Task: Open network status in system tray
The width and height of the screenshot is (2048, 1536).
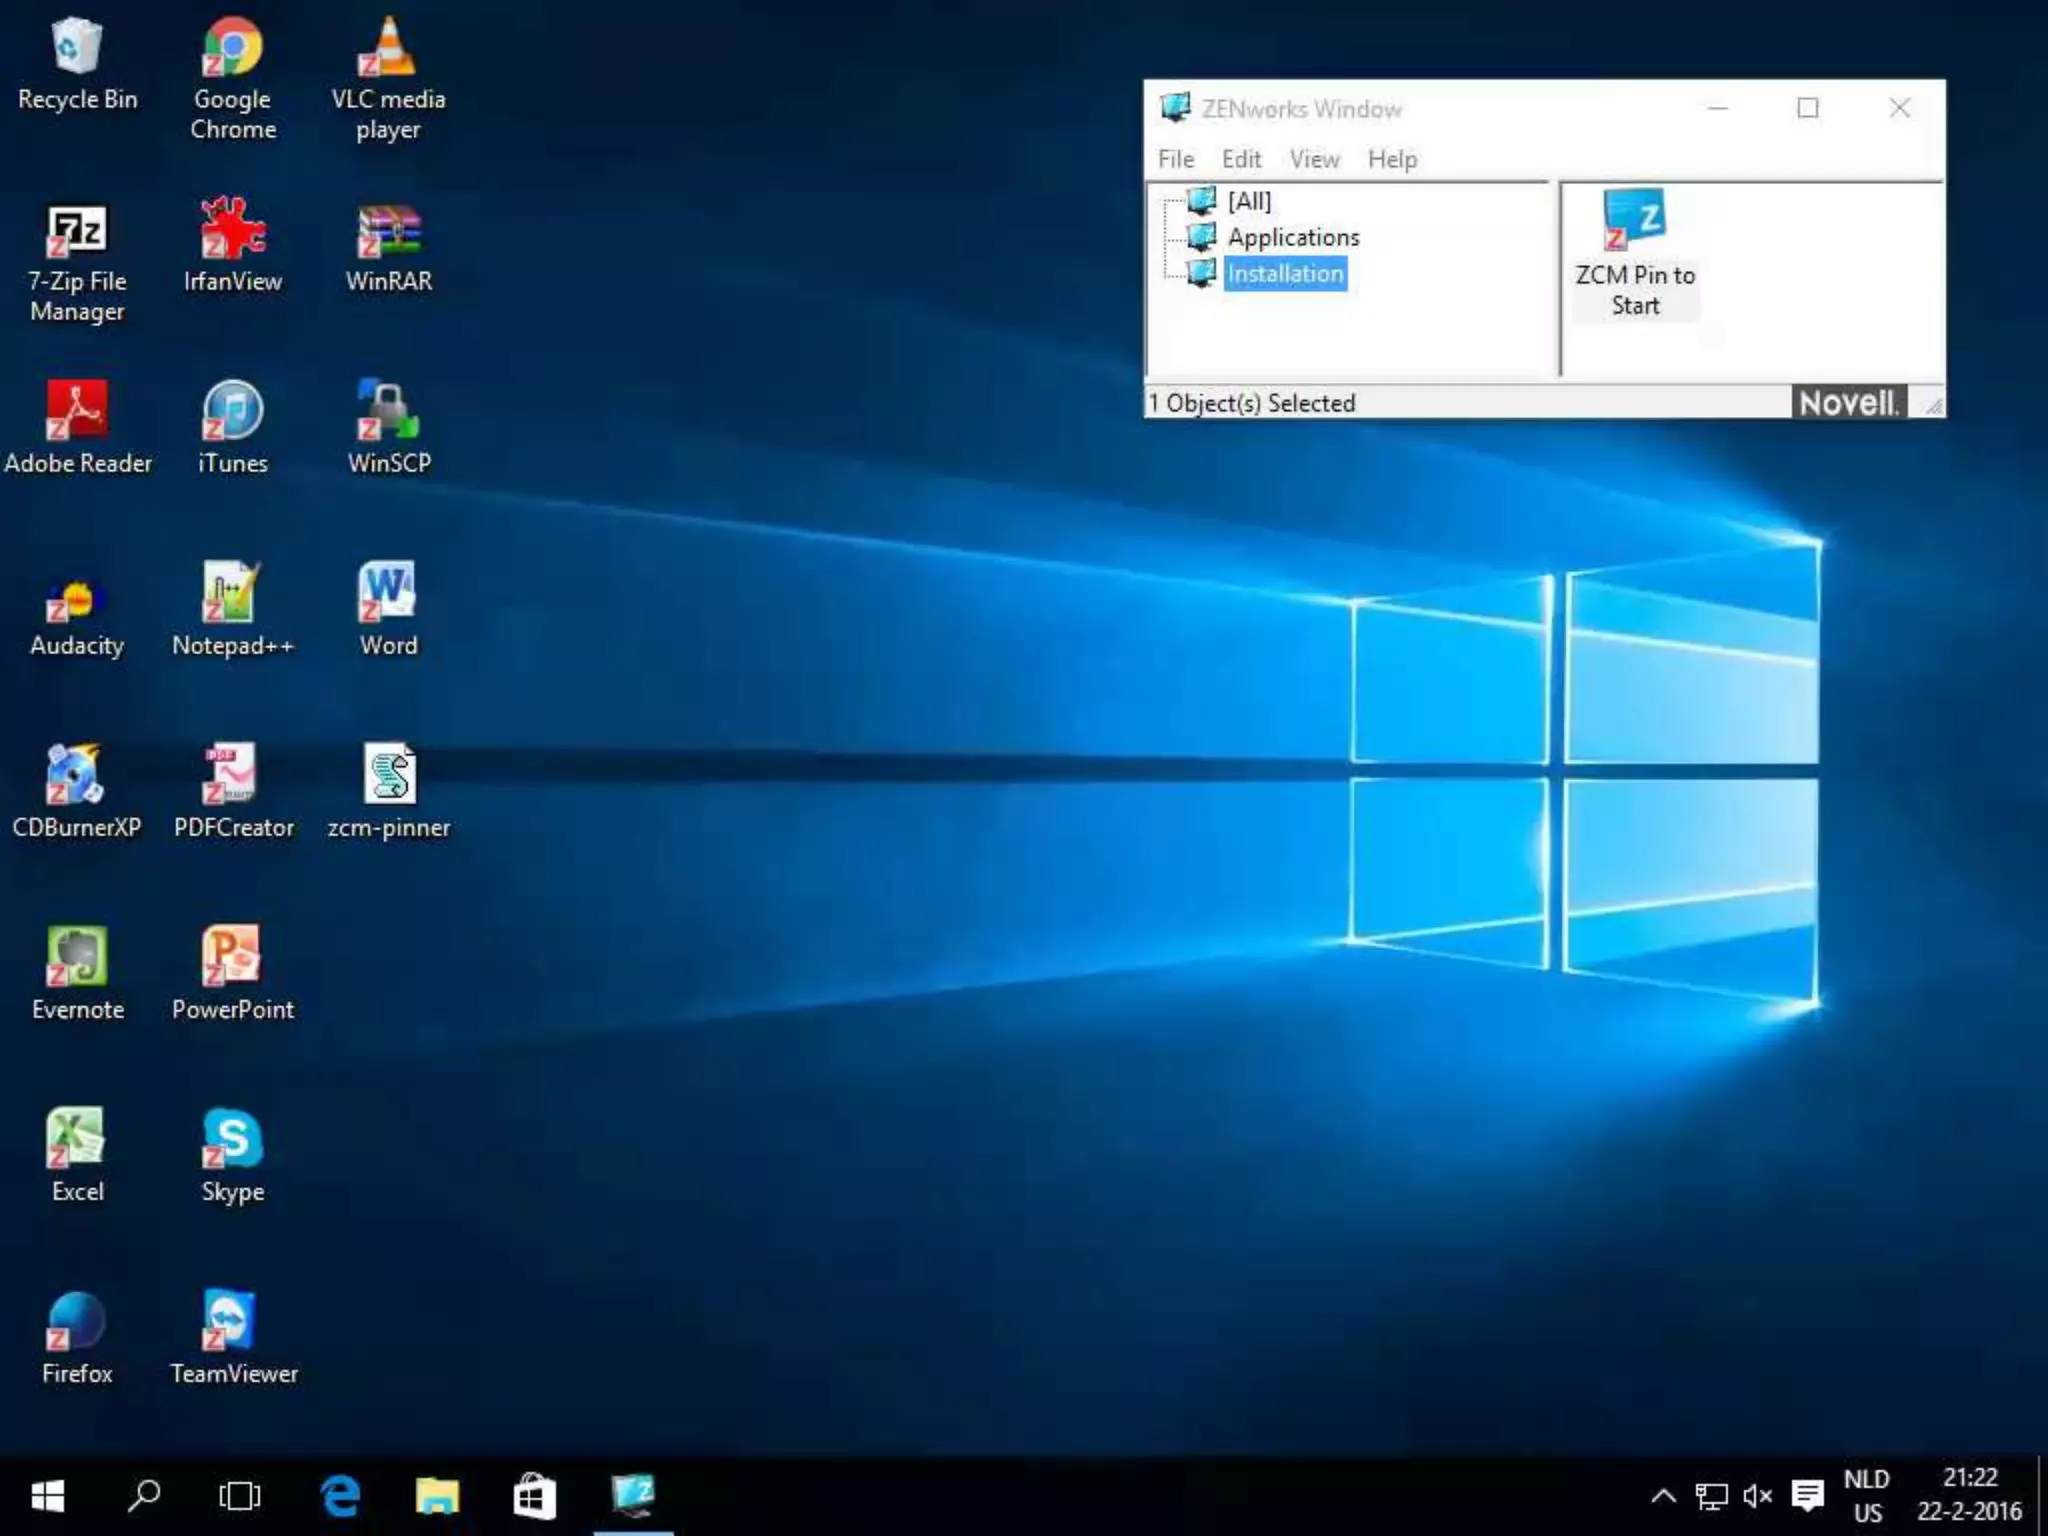Action: click(1711, 1496)
